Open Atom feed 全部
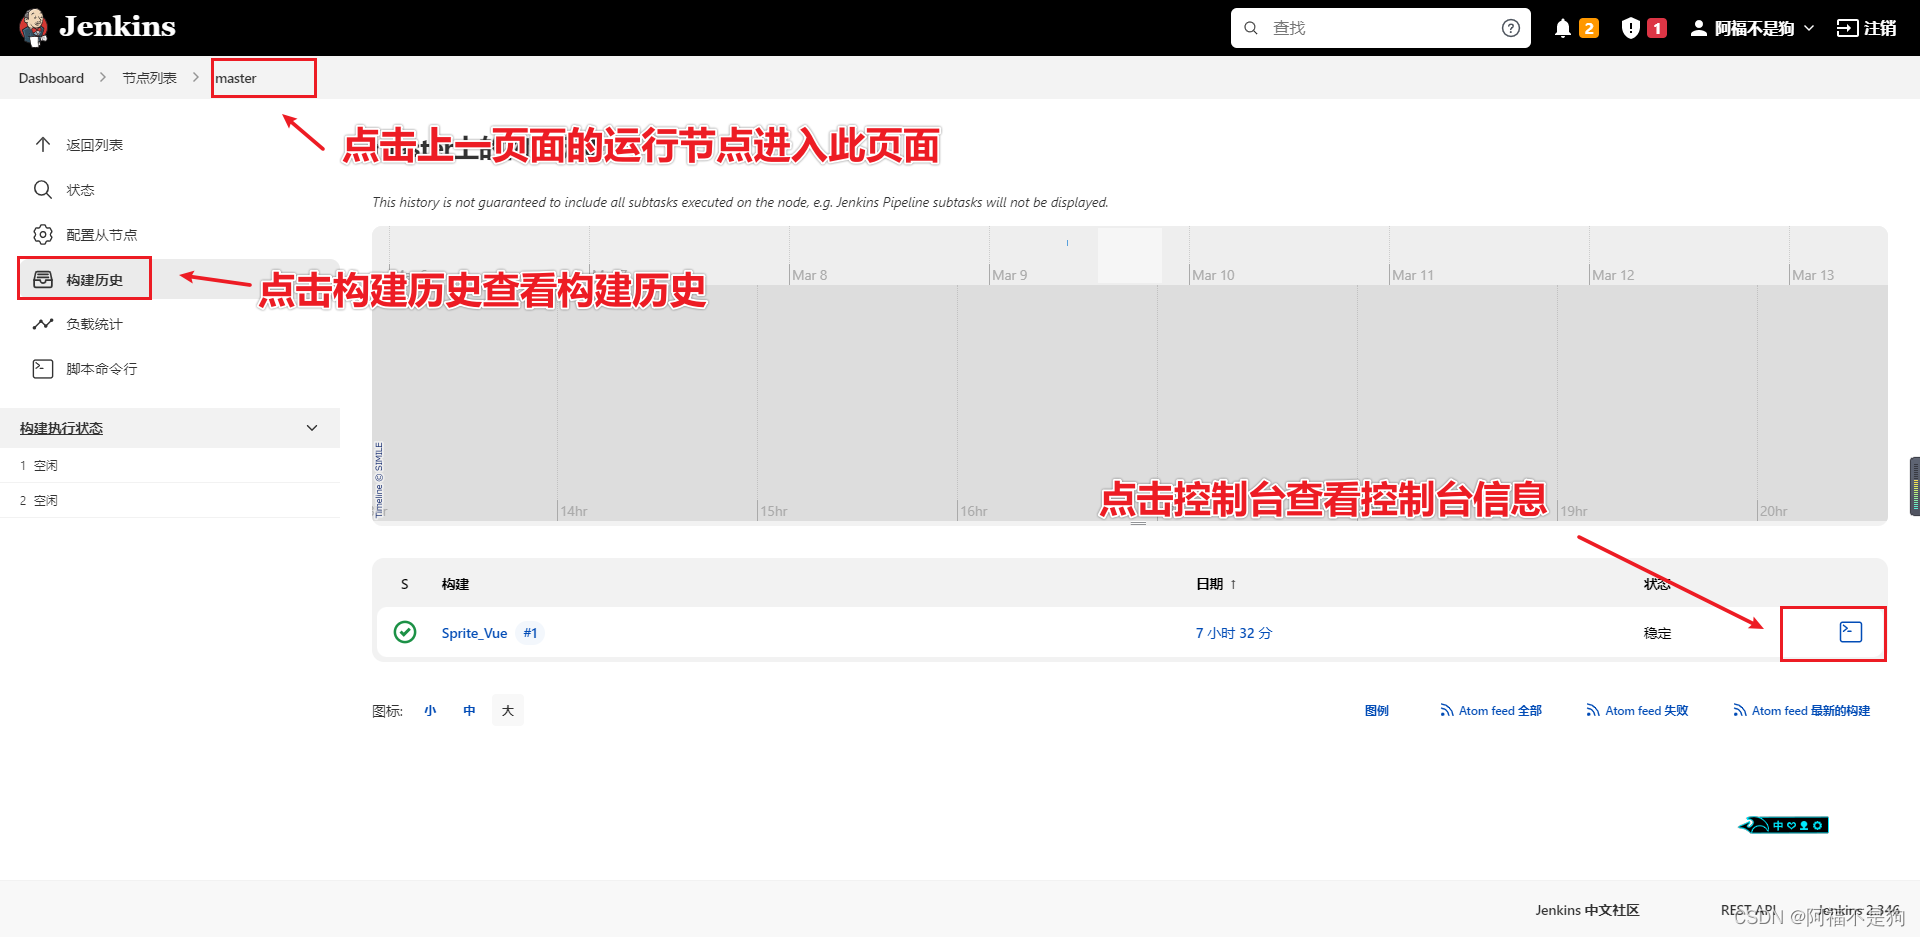 [x=1491, y=711]
